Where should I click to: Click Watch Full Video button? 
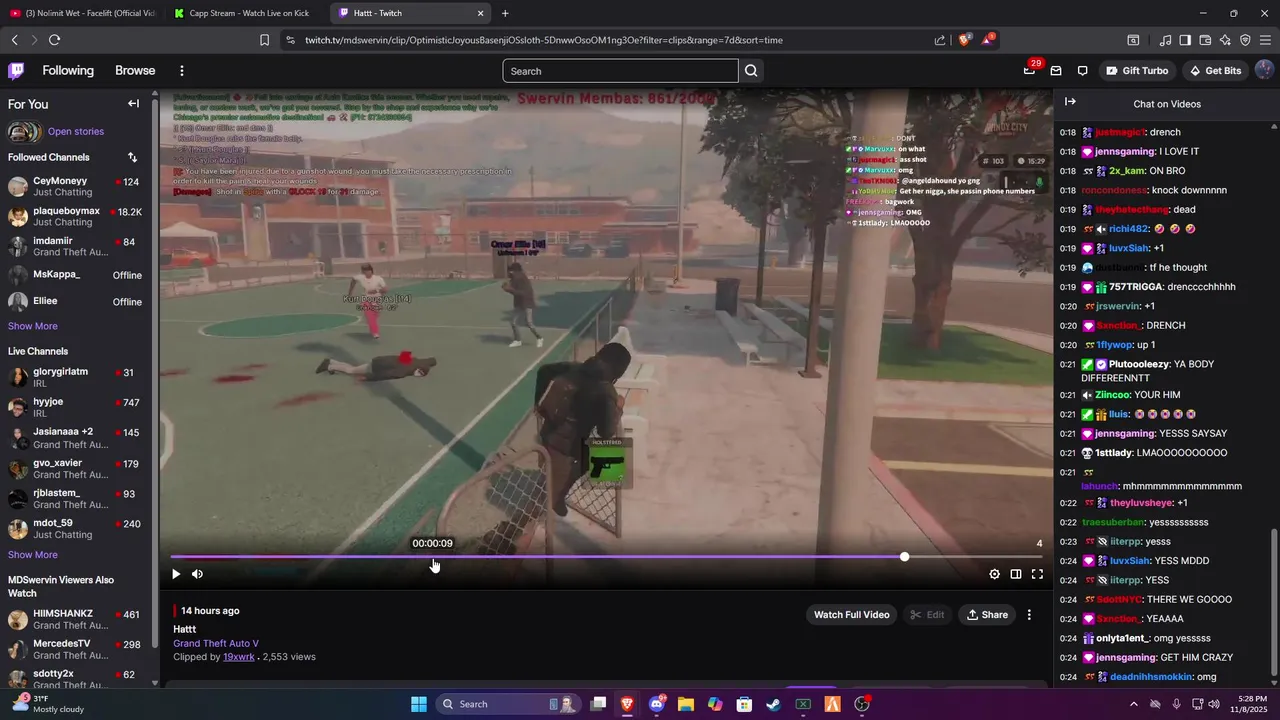851,615
